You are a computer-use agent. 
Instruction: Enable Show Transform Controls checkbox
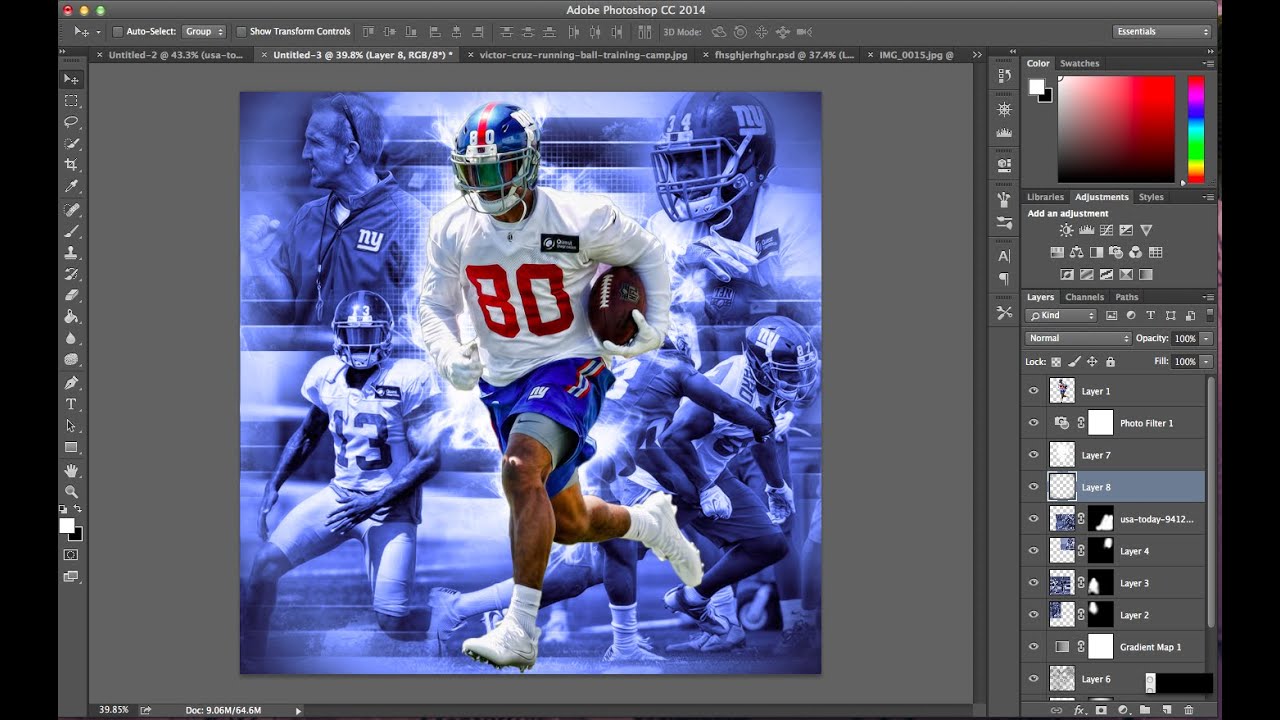click(241, 32)
